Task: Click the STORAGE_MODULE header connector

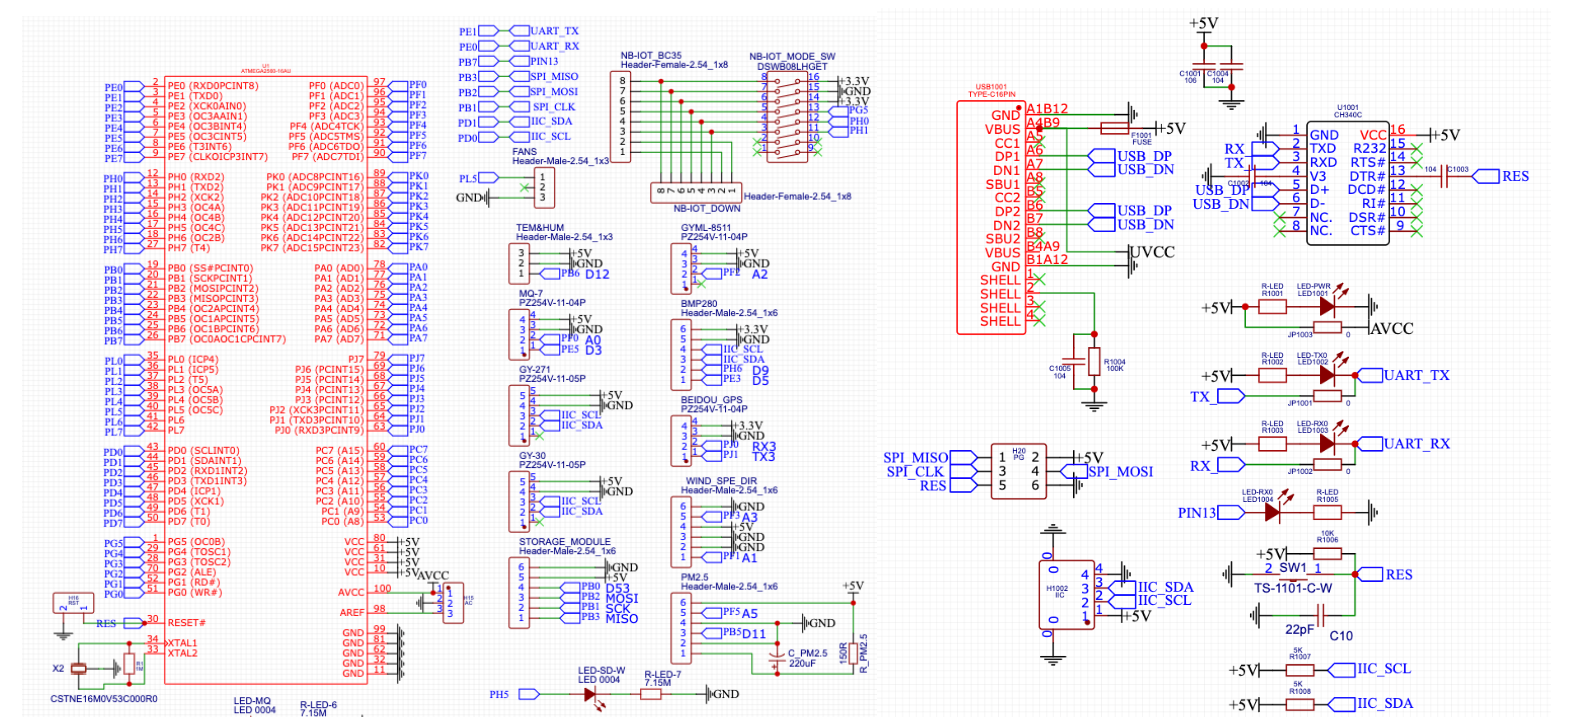Action: click(x=521, y=592)
